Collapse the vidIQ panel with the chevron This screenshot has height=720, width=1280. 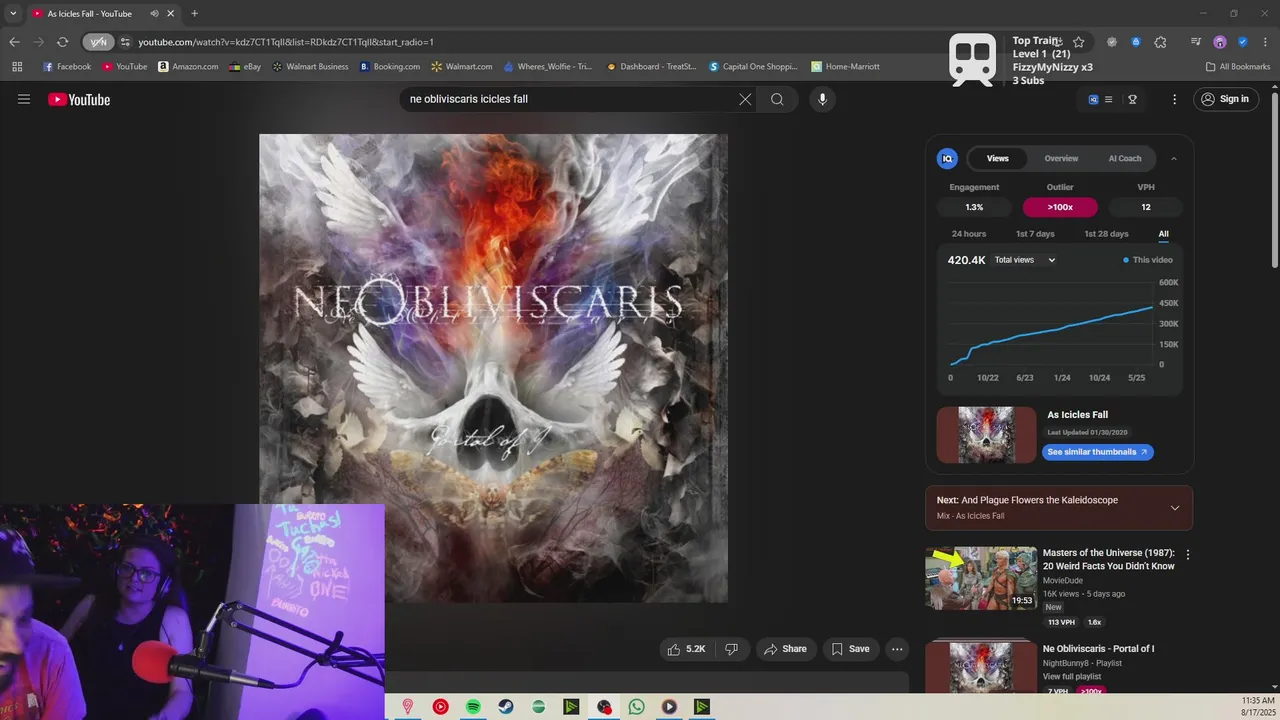1174,158
